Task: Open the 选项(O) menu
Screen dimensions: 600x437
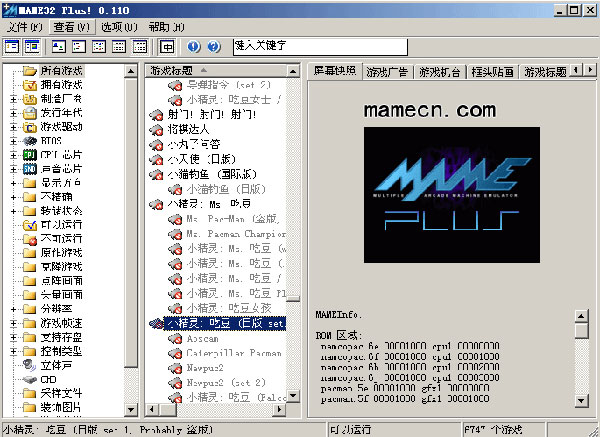Action: coord(119,27)
